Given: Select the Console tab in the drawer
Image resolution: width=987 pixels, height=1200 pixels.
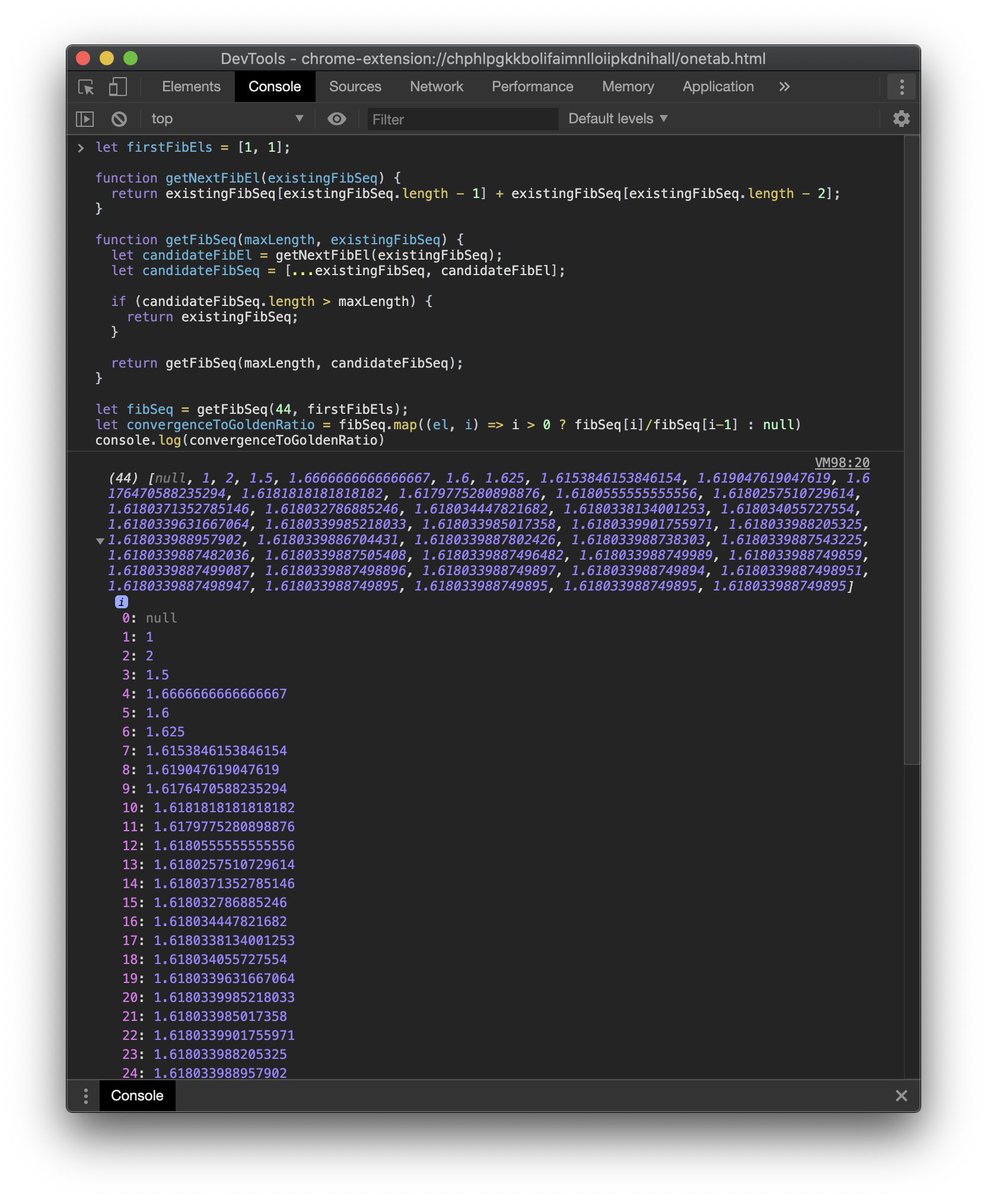Looking at the screenshot, I should pos(137,1095).
